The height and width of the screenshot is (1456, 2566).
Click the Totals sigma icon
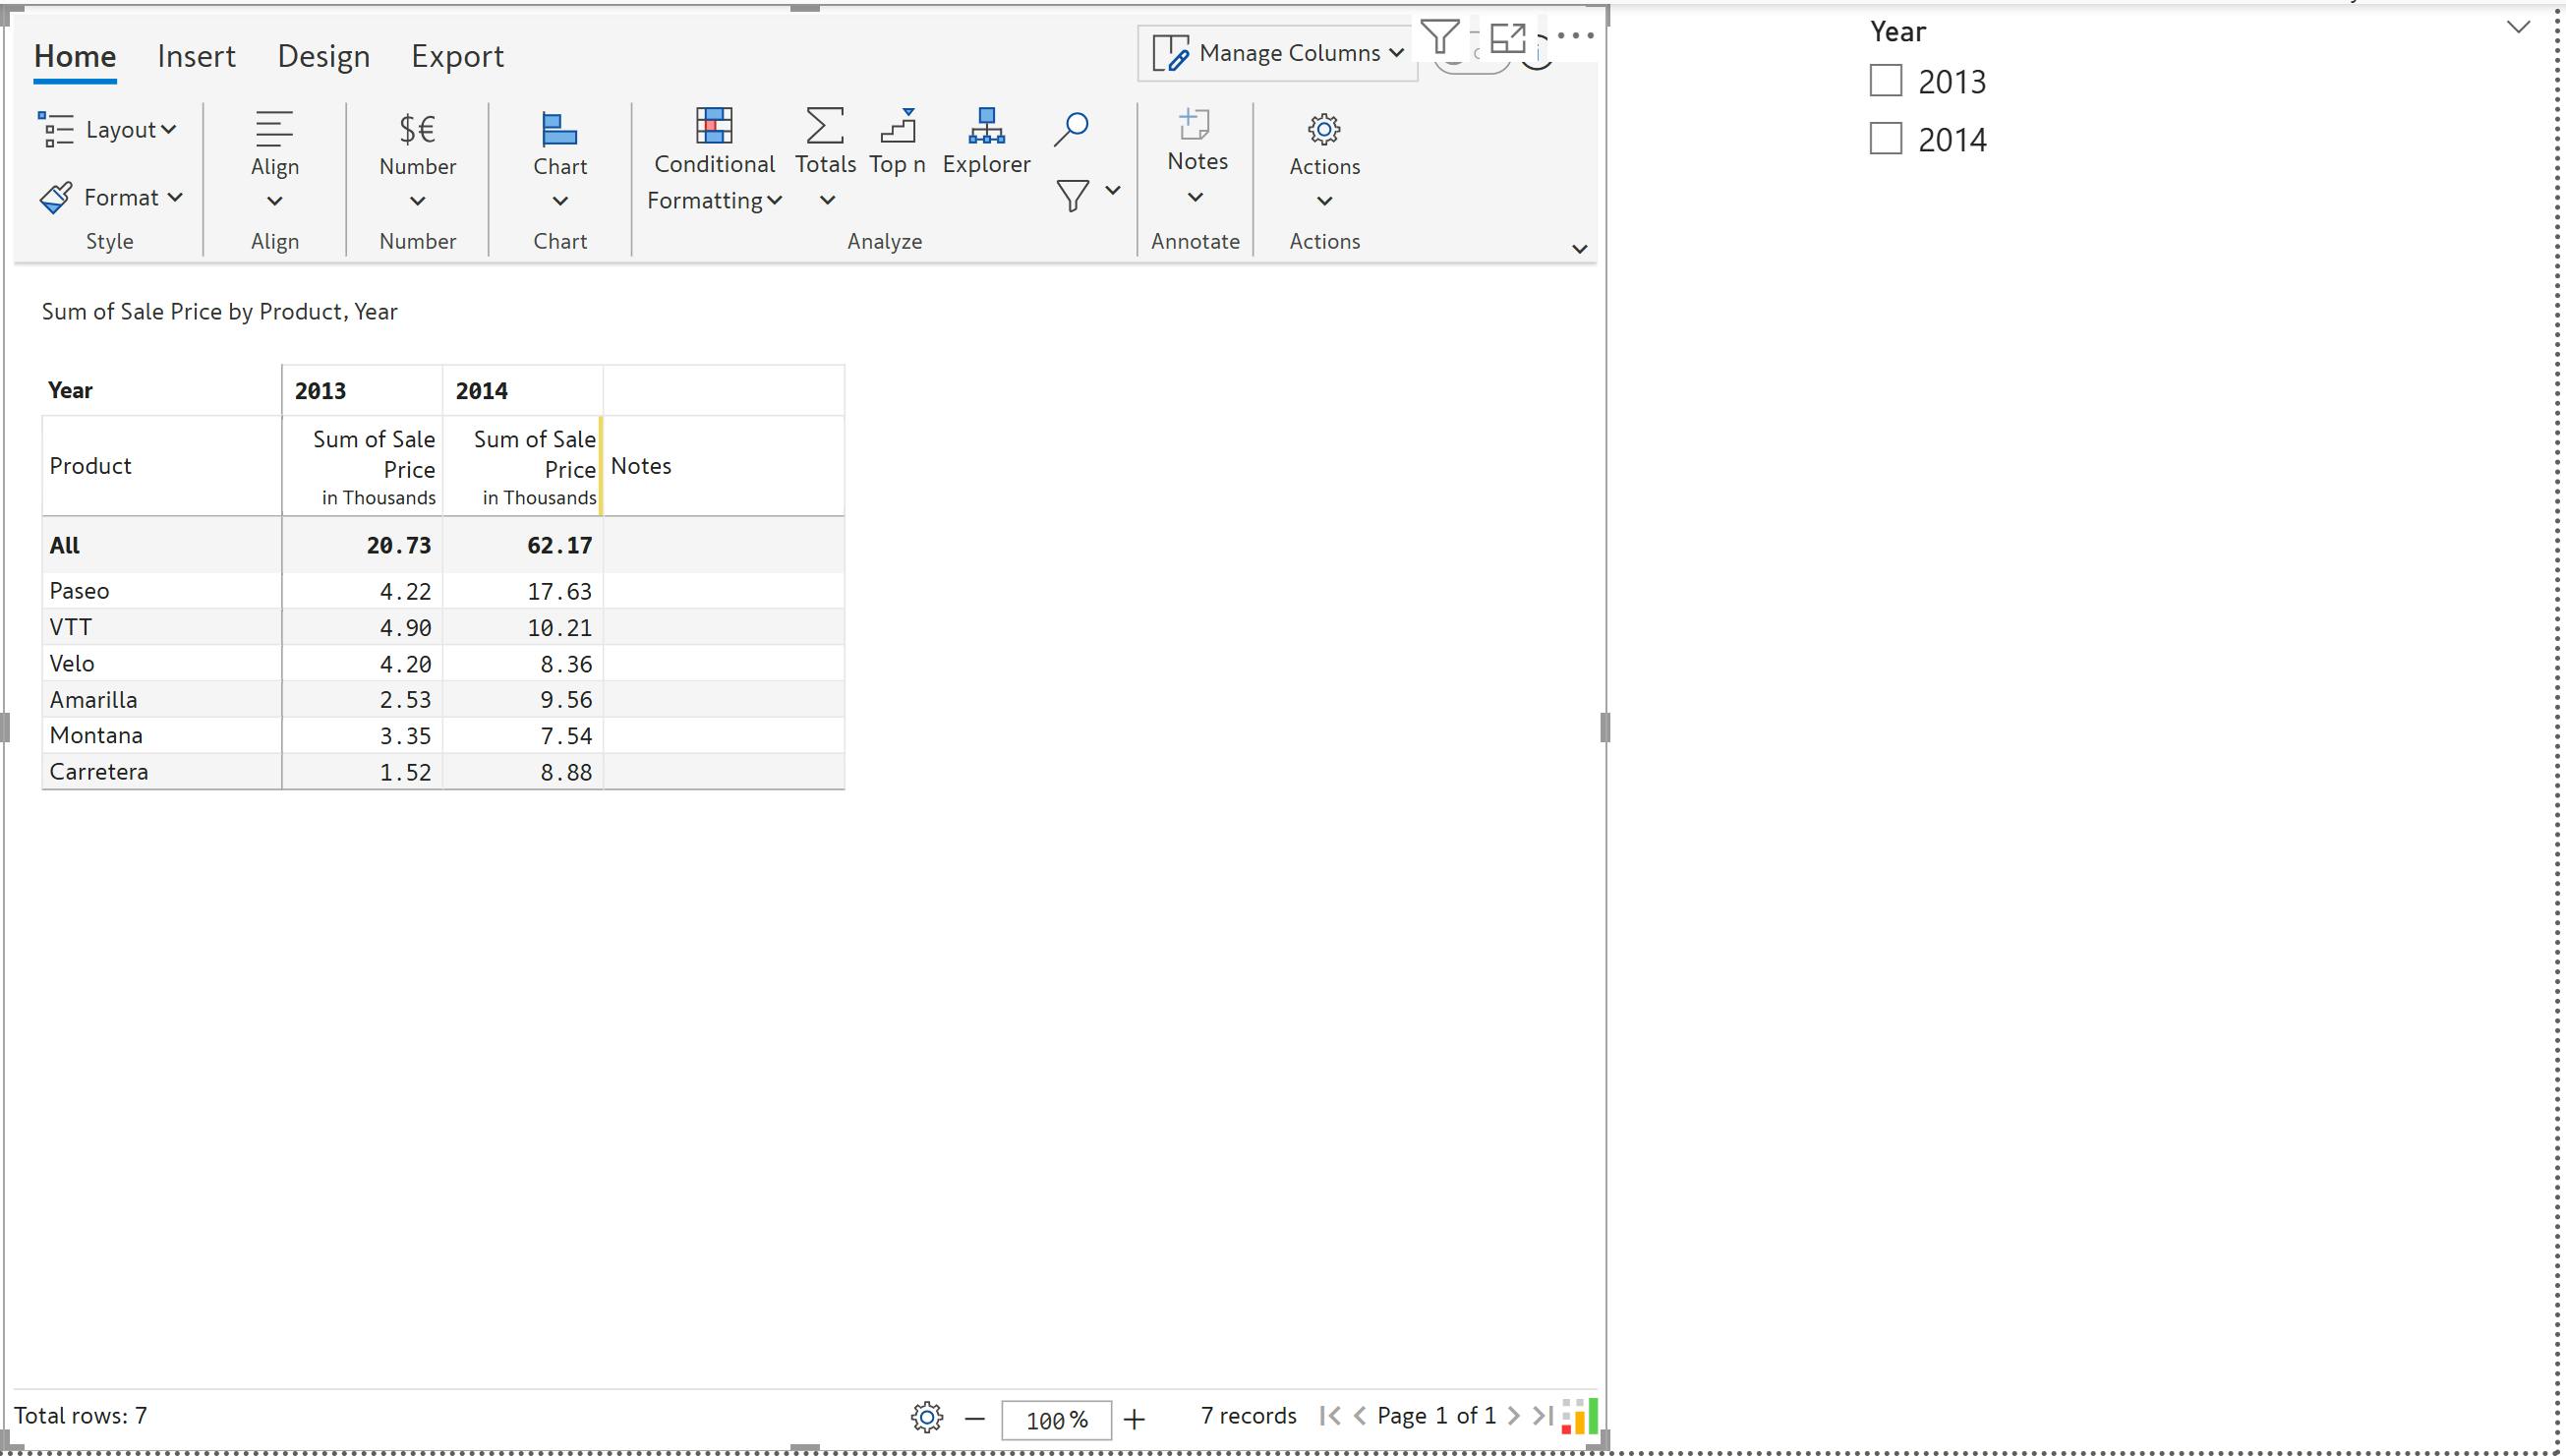pyautogui.click(x=824, y=127)
